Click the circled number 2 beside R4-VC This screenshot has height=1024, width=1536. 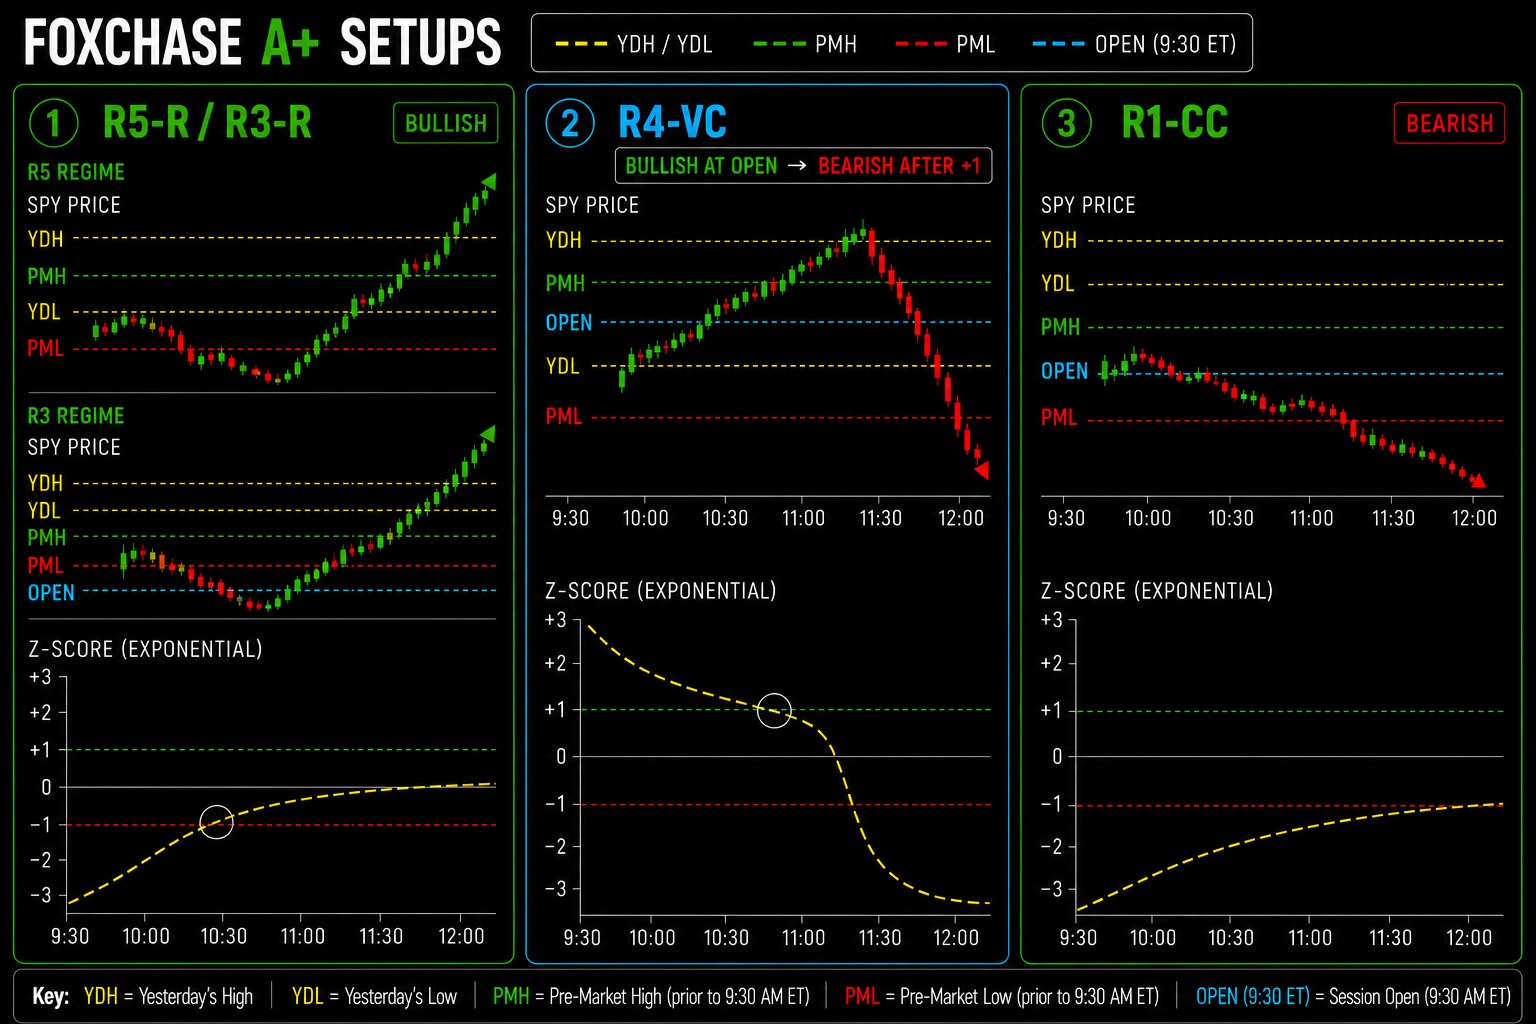[569, 124]
